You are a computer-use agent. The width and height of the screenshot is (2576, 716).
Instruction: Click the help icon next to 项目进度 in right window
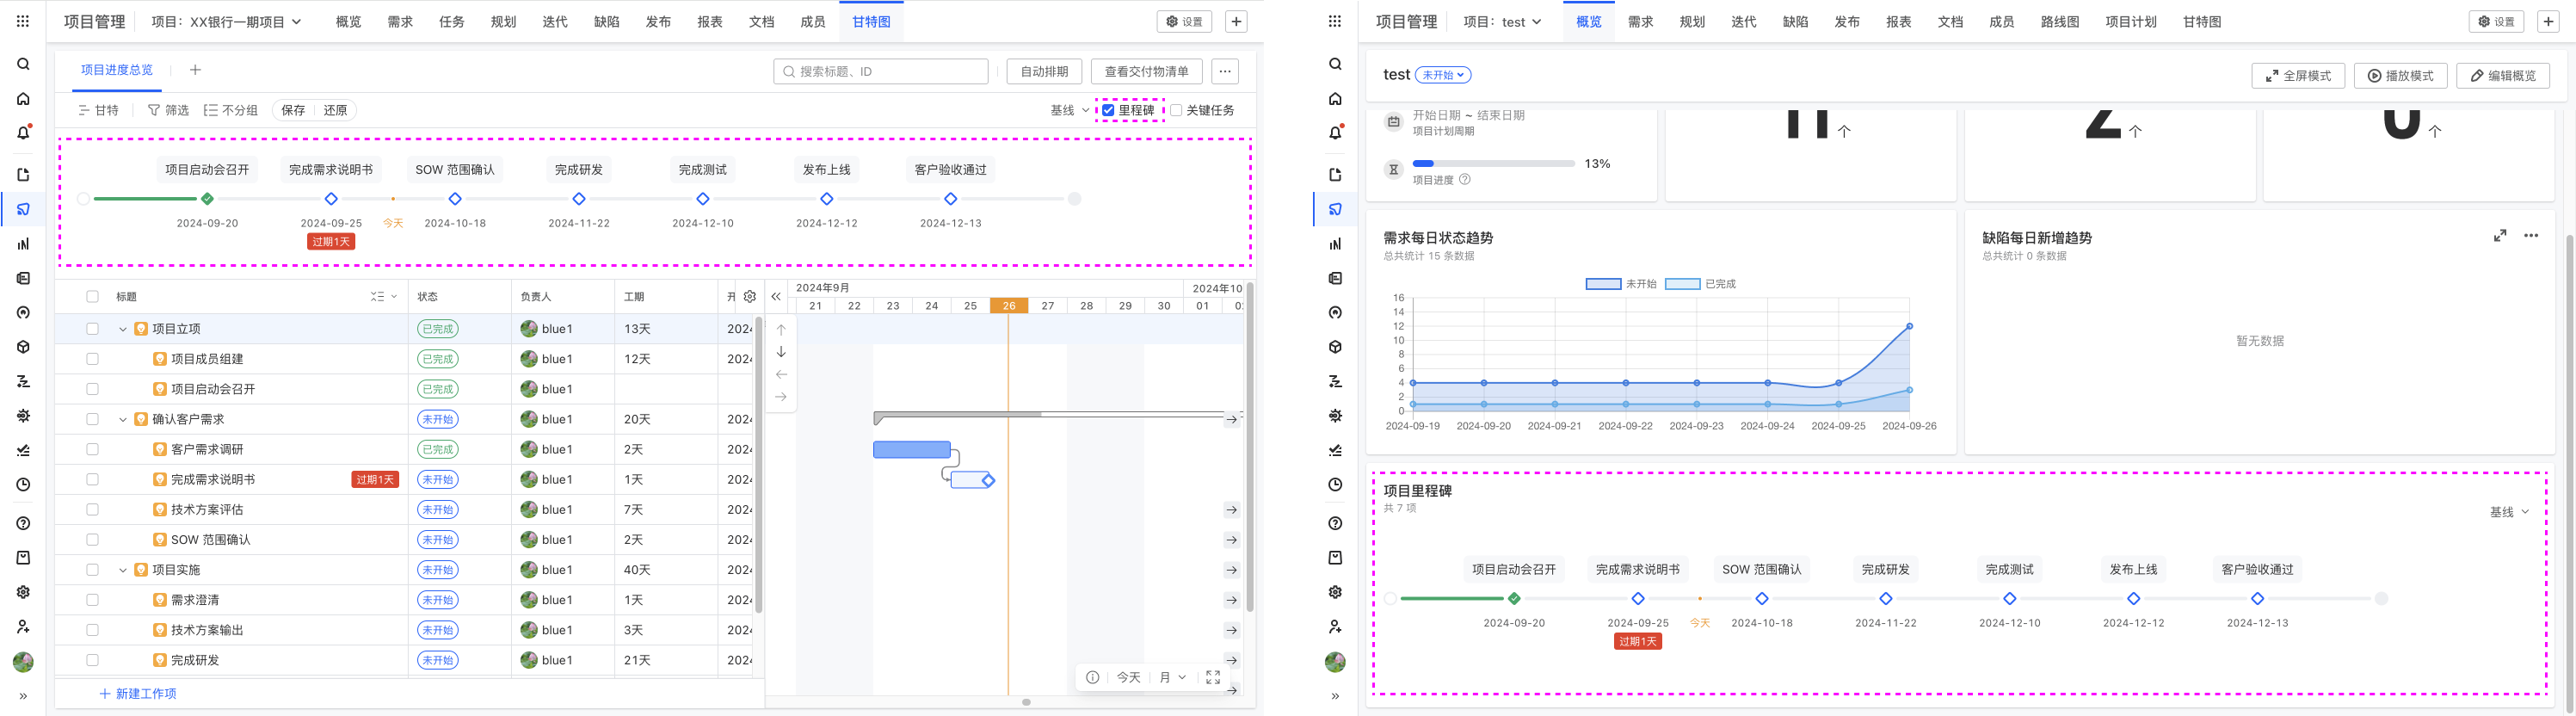click(1465, 180)
